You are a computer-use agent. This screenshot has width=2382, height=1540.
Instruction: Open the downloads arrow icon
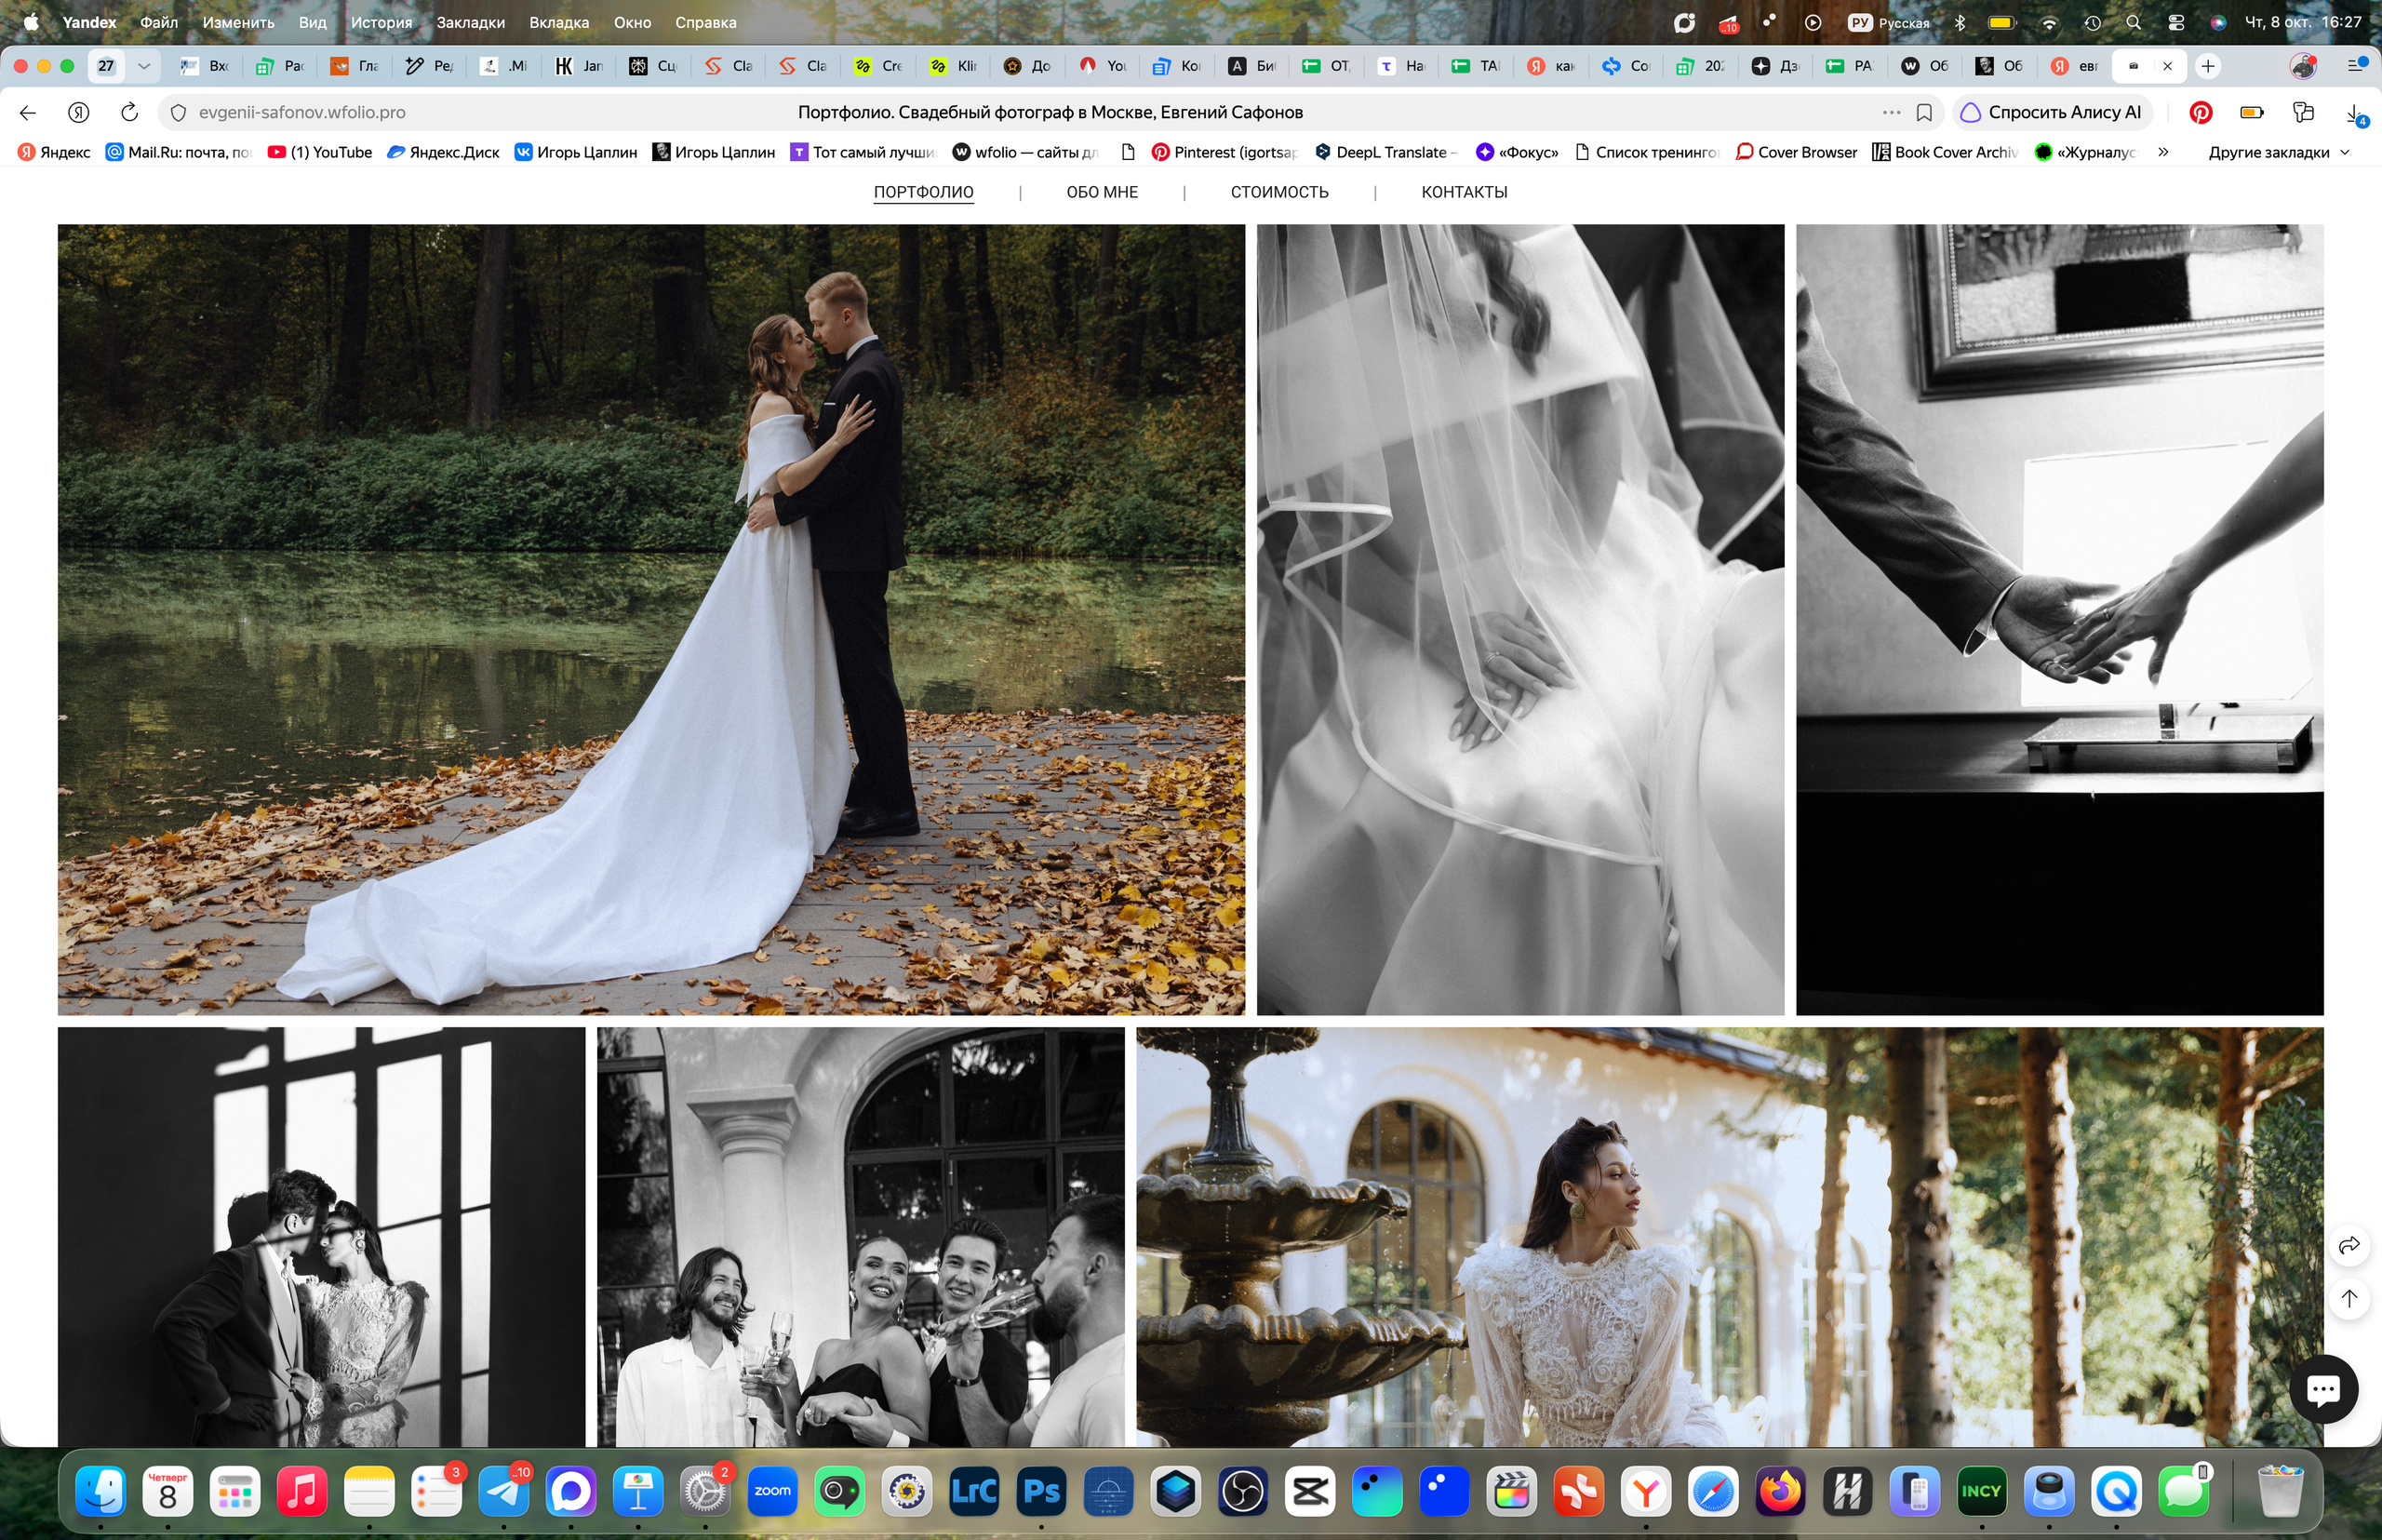tap(2355, 113)
